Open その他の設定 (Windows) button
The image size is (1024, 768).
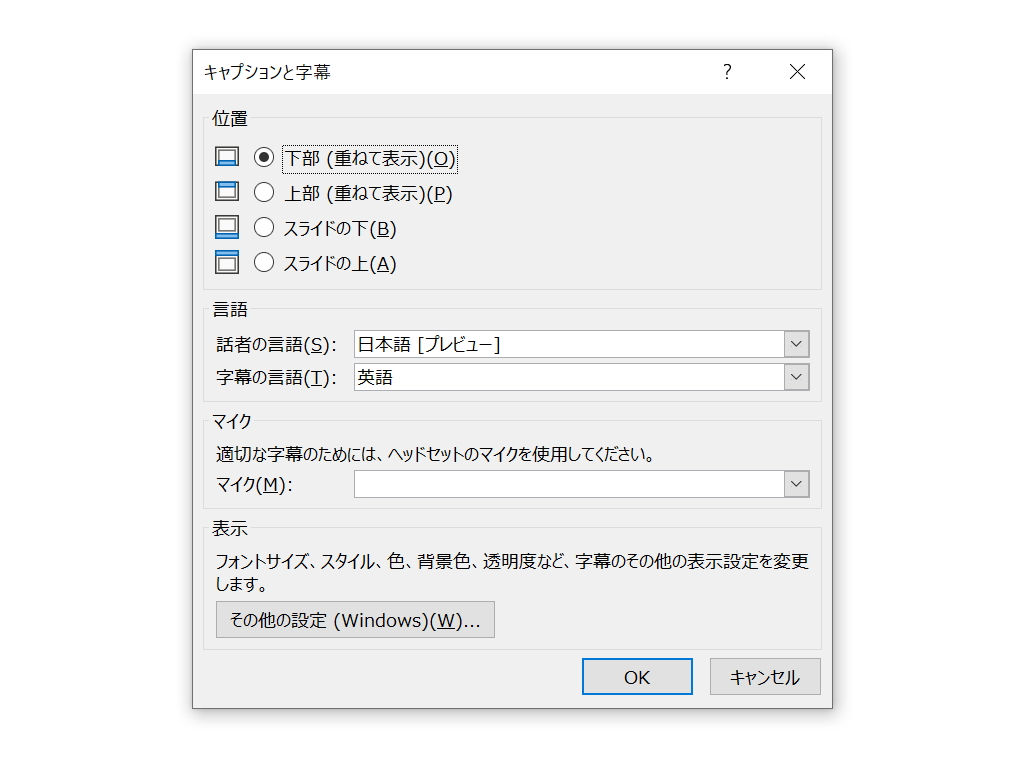point(355,620)
